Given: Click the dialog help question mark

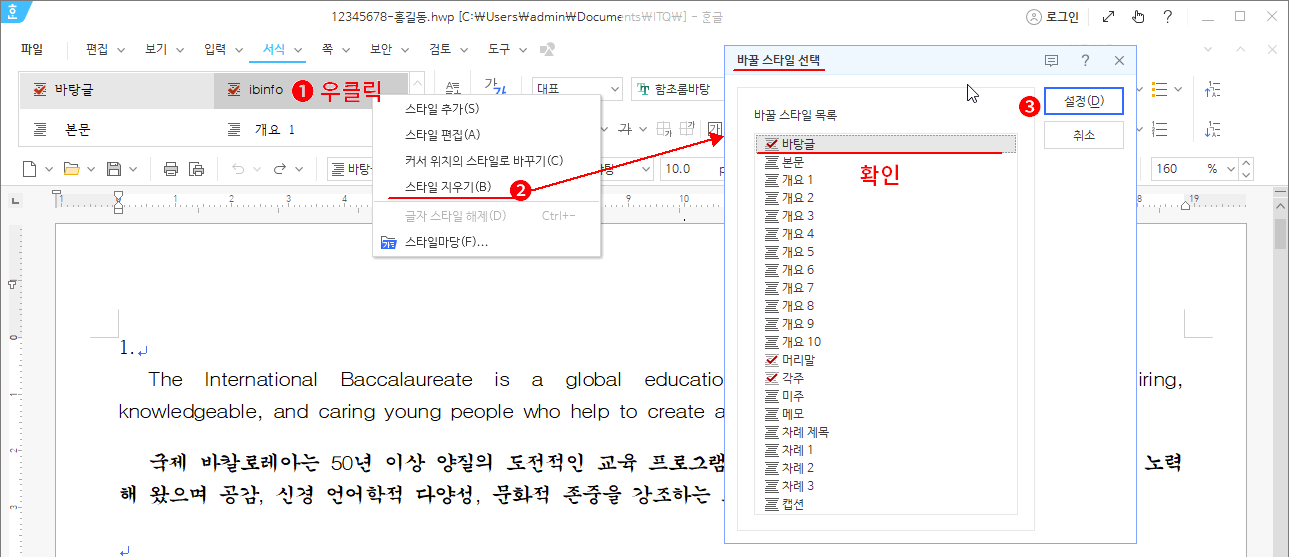Looking at the screenshot, I should pyautogui.click(x=1086, y=61).
